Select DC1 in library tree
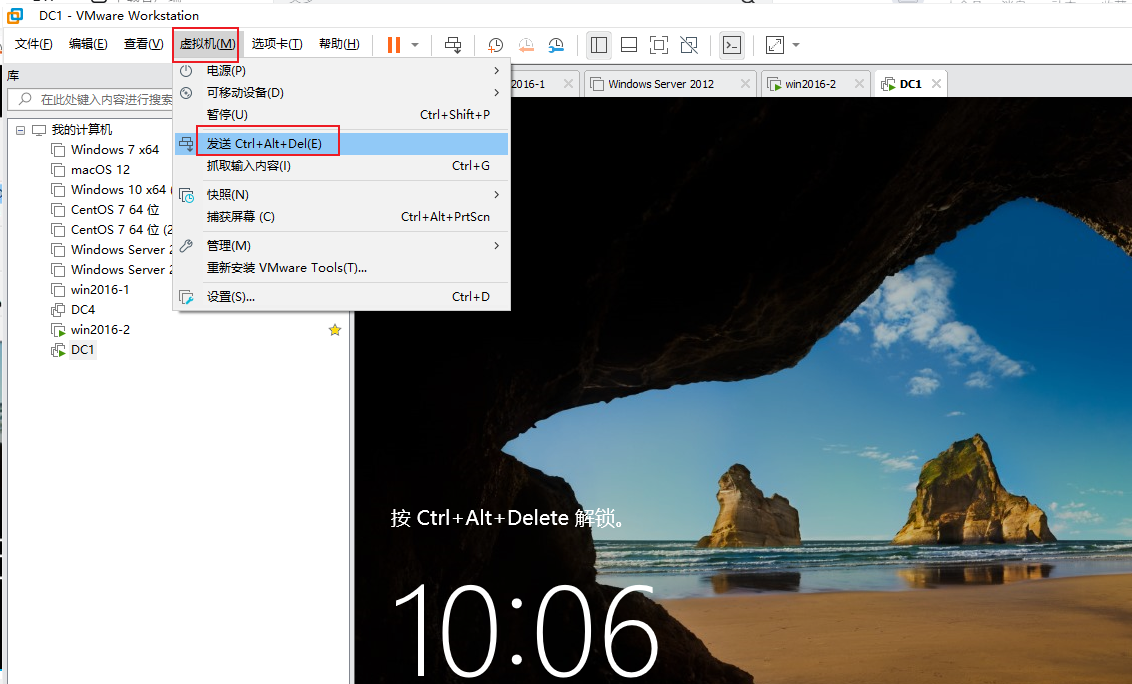 pyautogui.click(x=82, y=350)
